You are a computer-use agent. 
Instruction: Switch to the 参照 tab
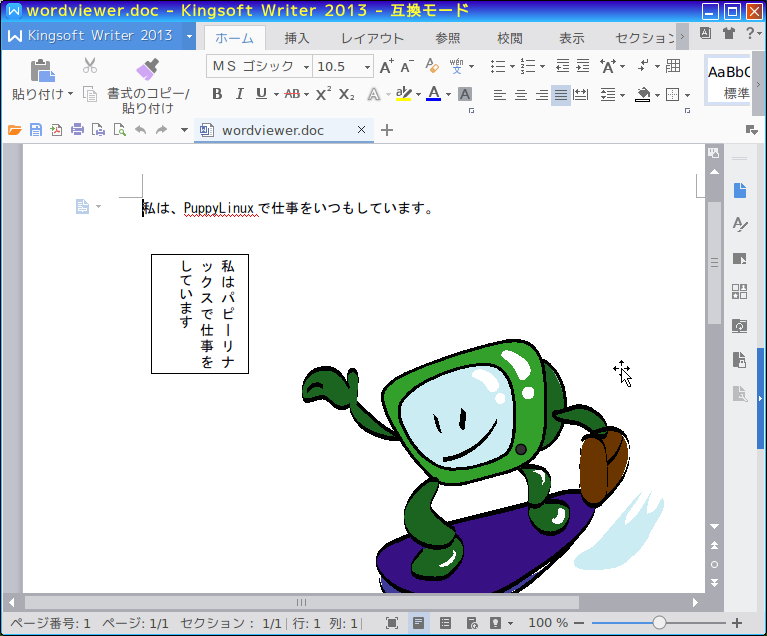(448, 38)
